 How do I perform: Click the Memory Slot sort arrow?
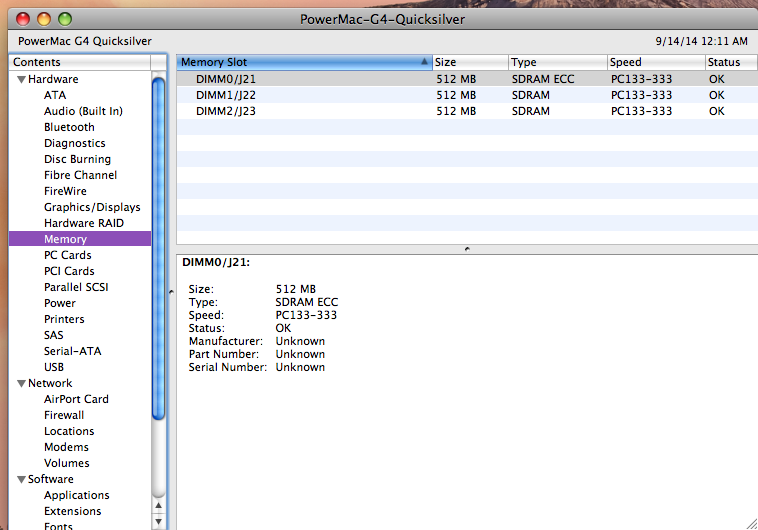pyautogui.click(x=424, y=61)
